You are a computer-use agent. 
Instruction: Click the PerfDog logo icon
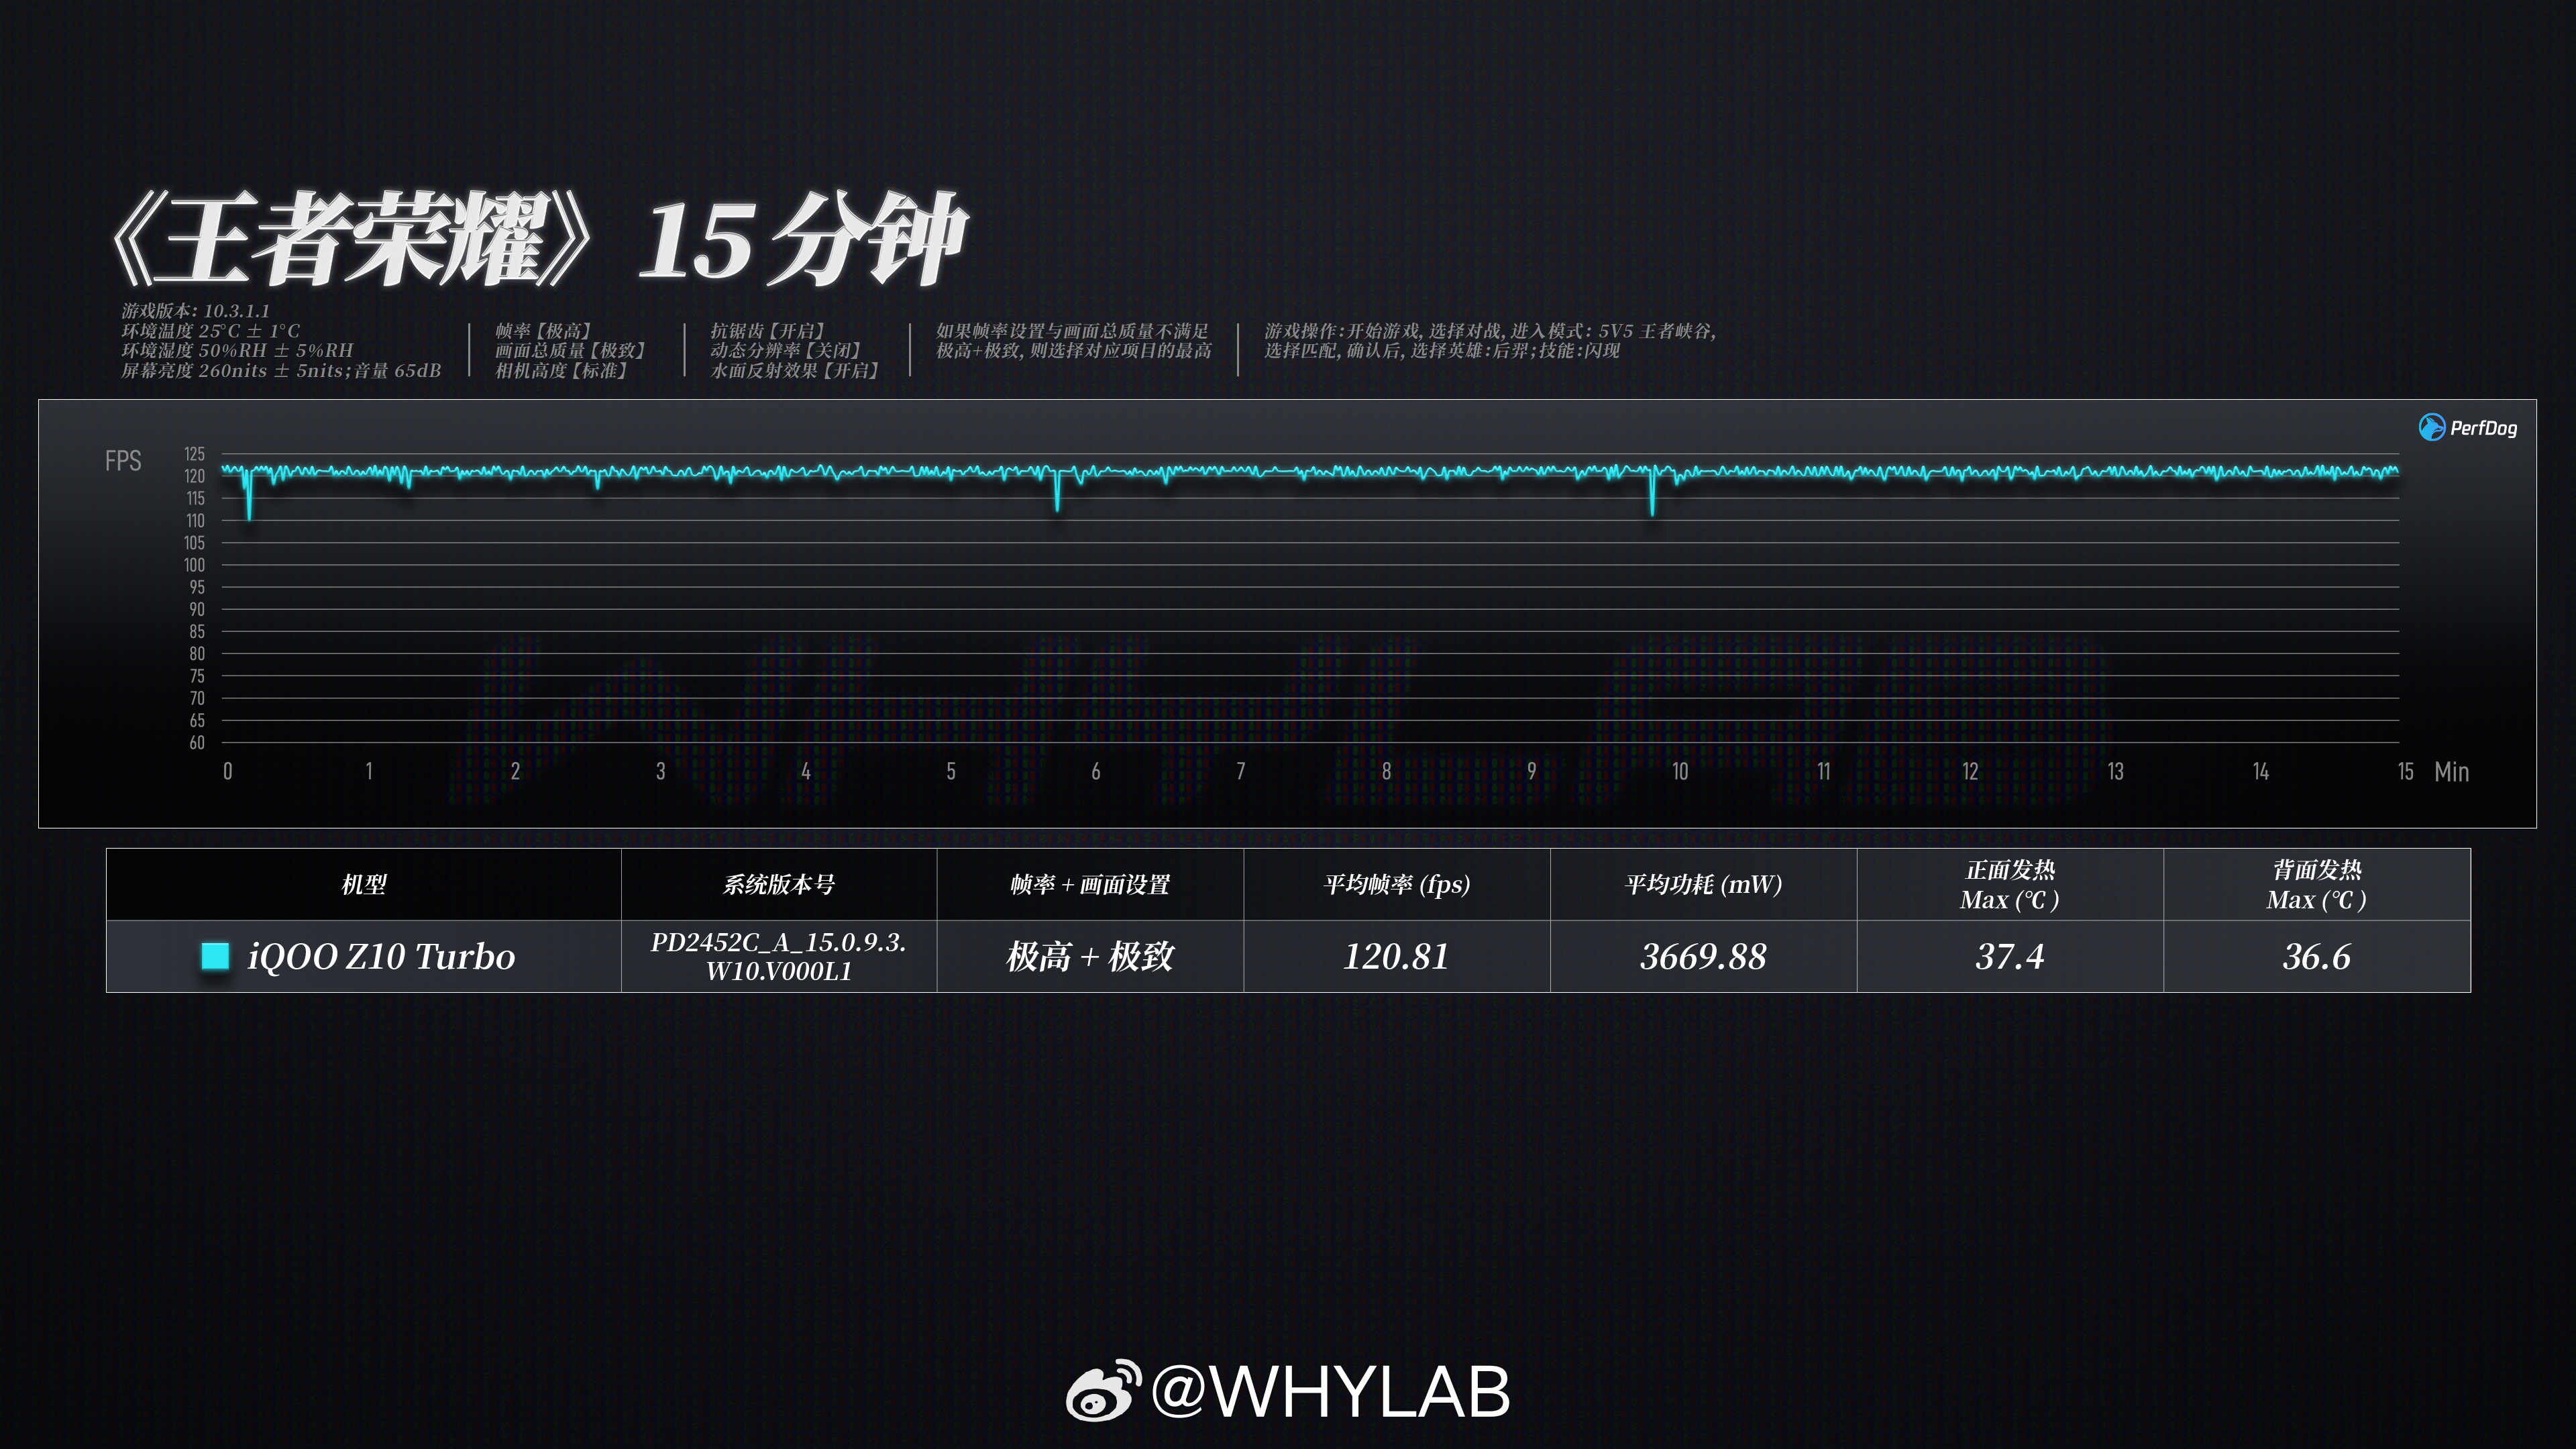pos(2431,428)
